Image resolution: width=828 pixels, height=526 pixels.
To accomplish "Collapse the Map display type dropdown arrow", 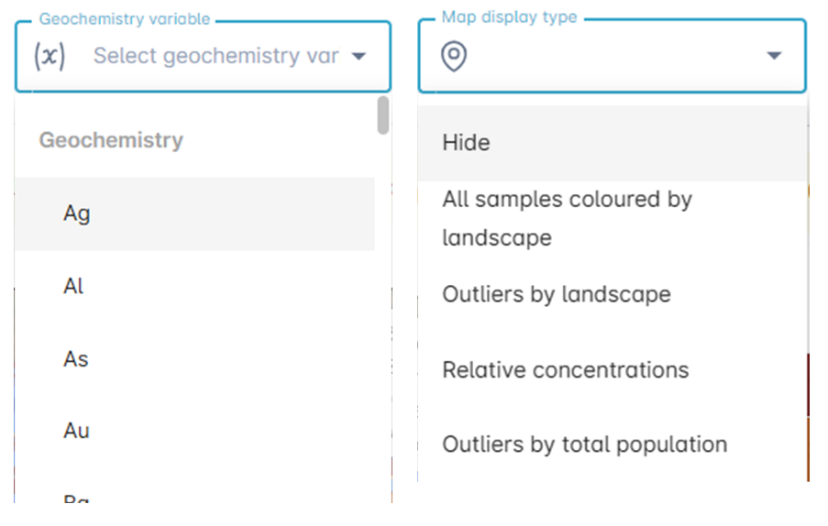I will 774,55.
